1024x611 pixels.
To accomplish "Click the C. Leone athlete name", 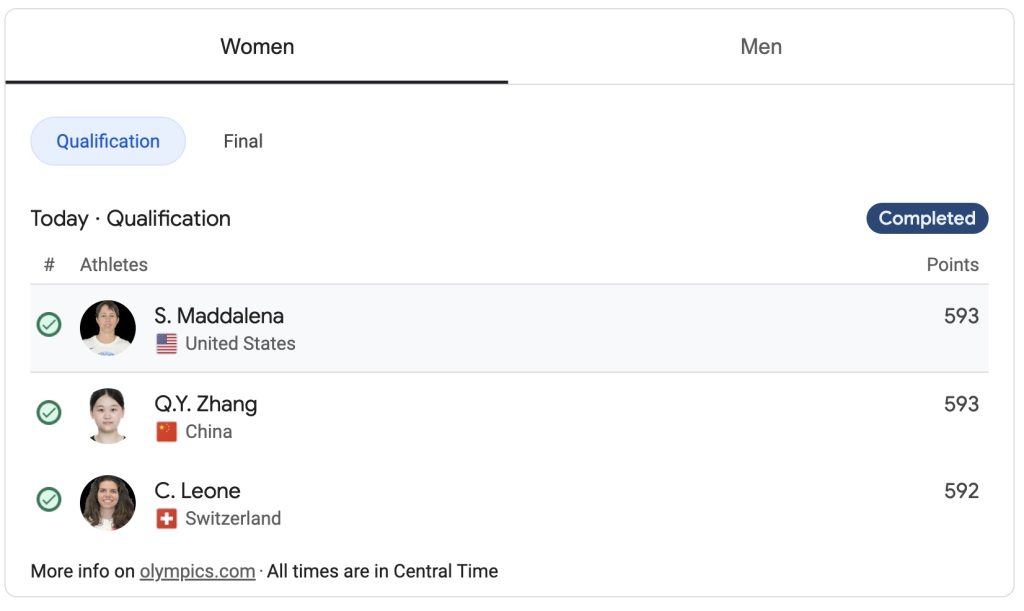I will [197, 491].
